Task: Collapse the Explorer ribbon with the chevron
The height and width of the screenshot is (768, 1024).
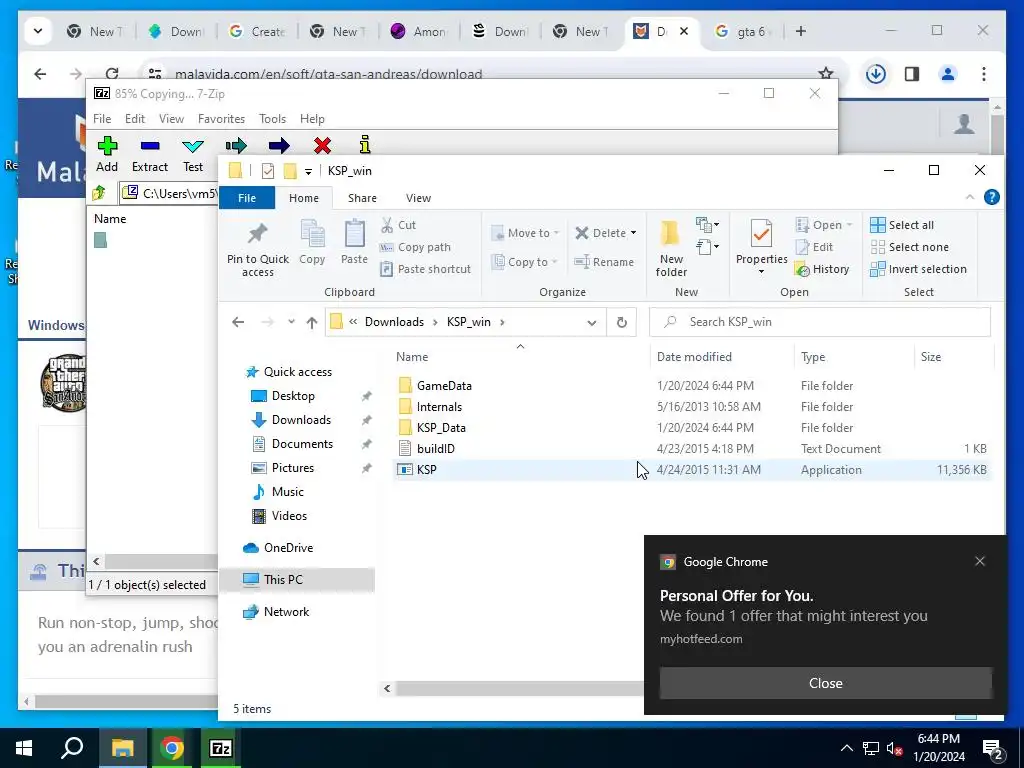Action: (x=970, y=197)
